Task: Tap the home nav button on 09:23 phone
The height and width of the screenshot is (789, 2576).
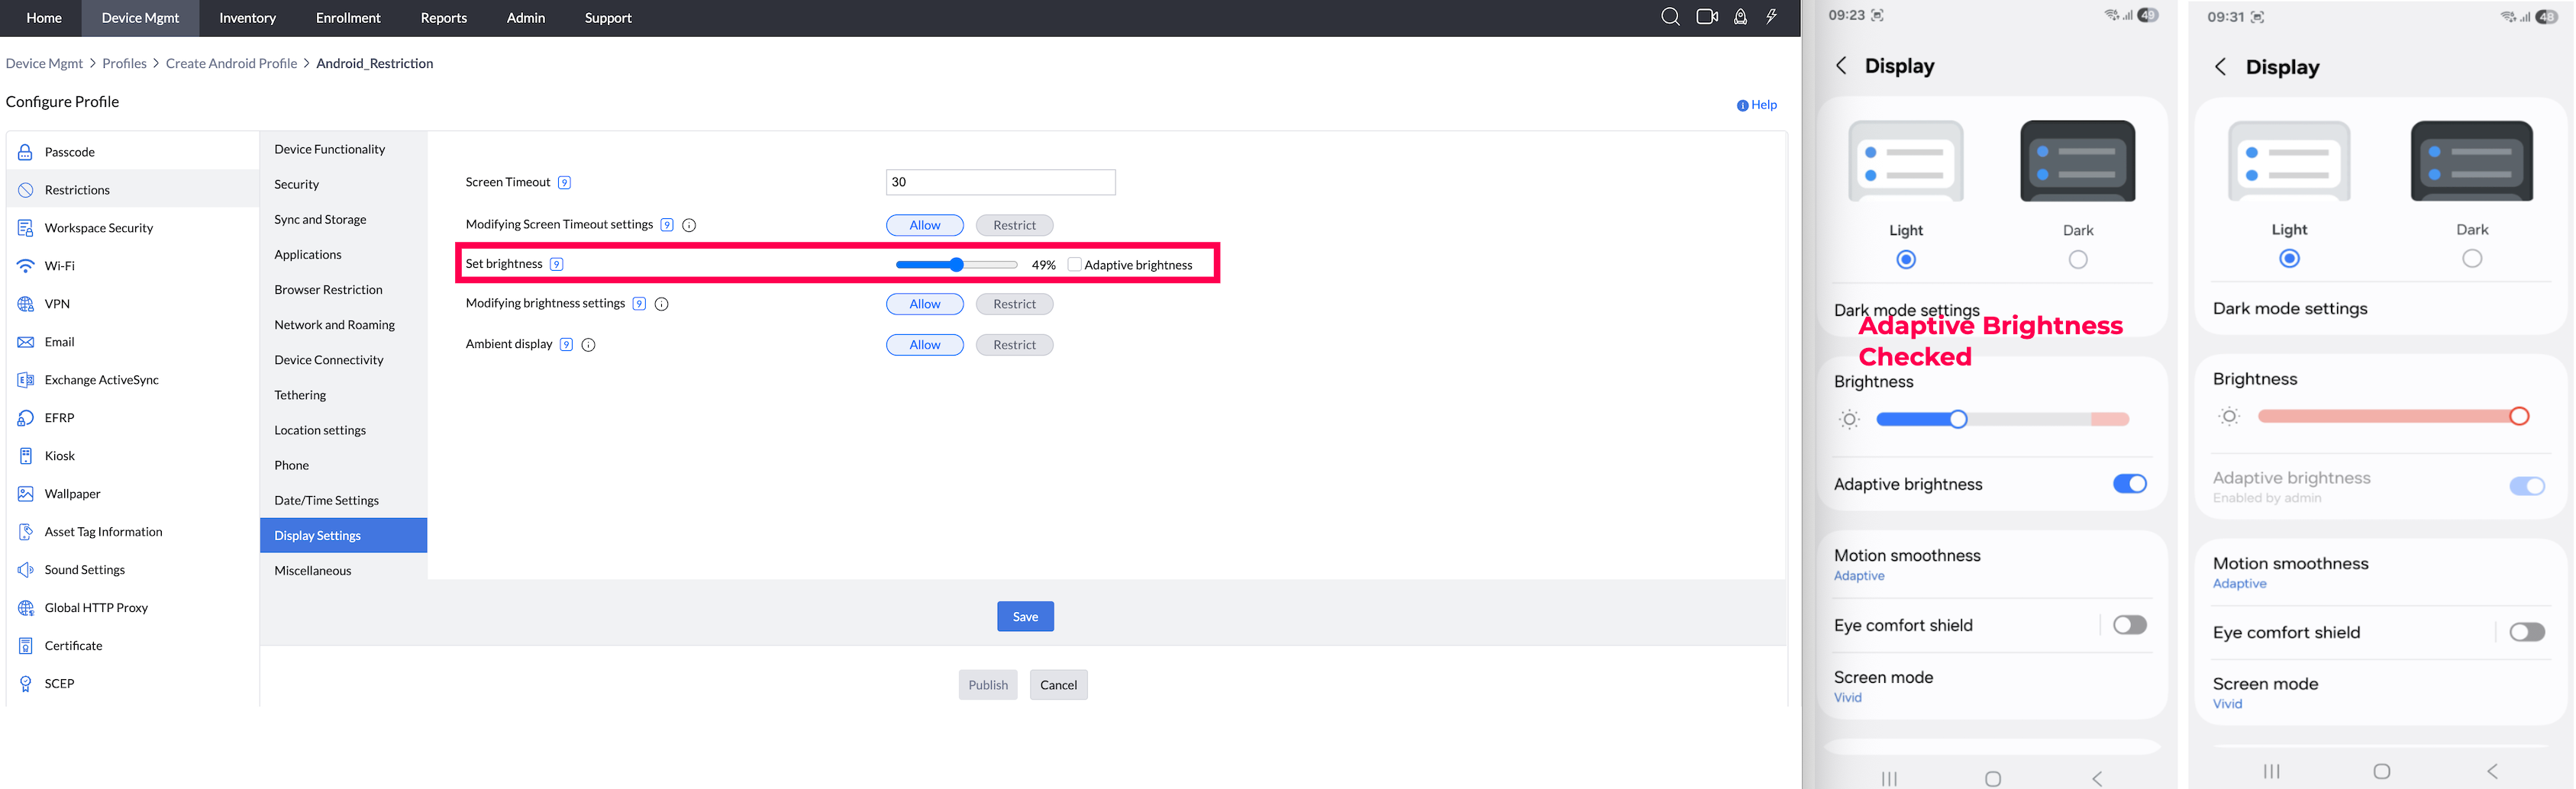Action: (x=1993, y=778)
